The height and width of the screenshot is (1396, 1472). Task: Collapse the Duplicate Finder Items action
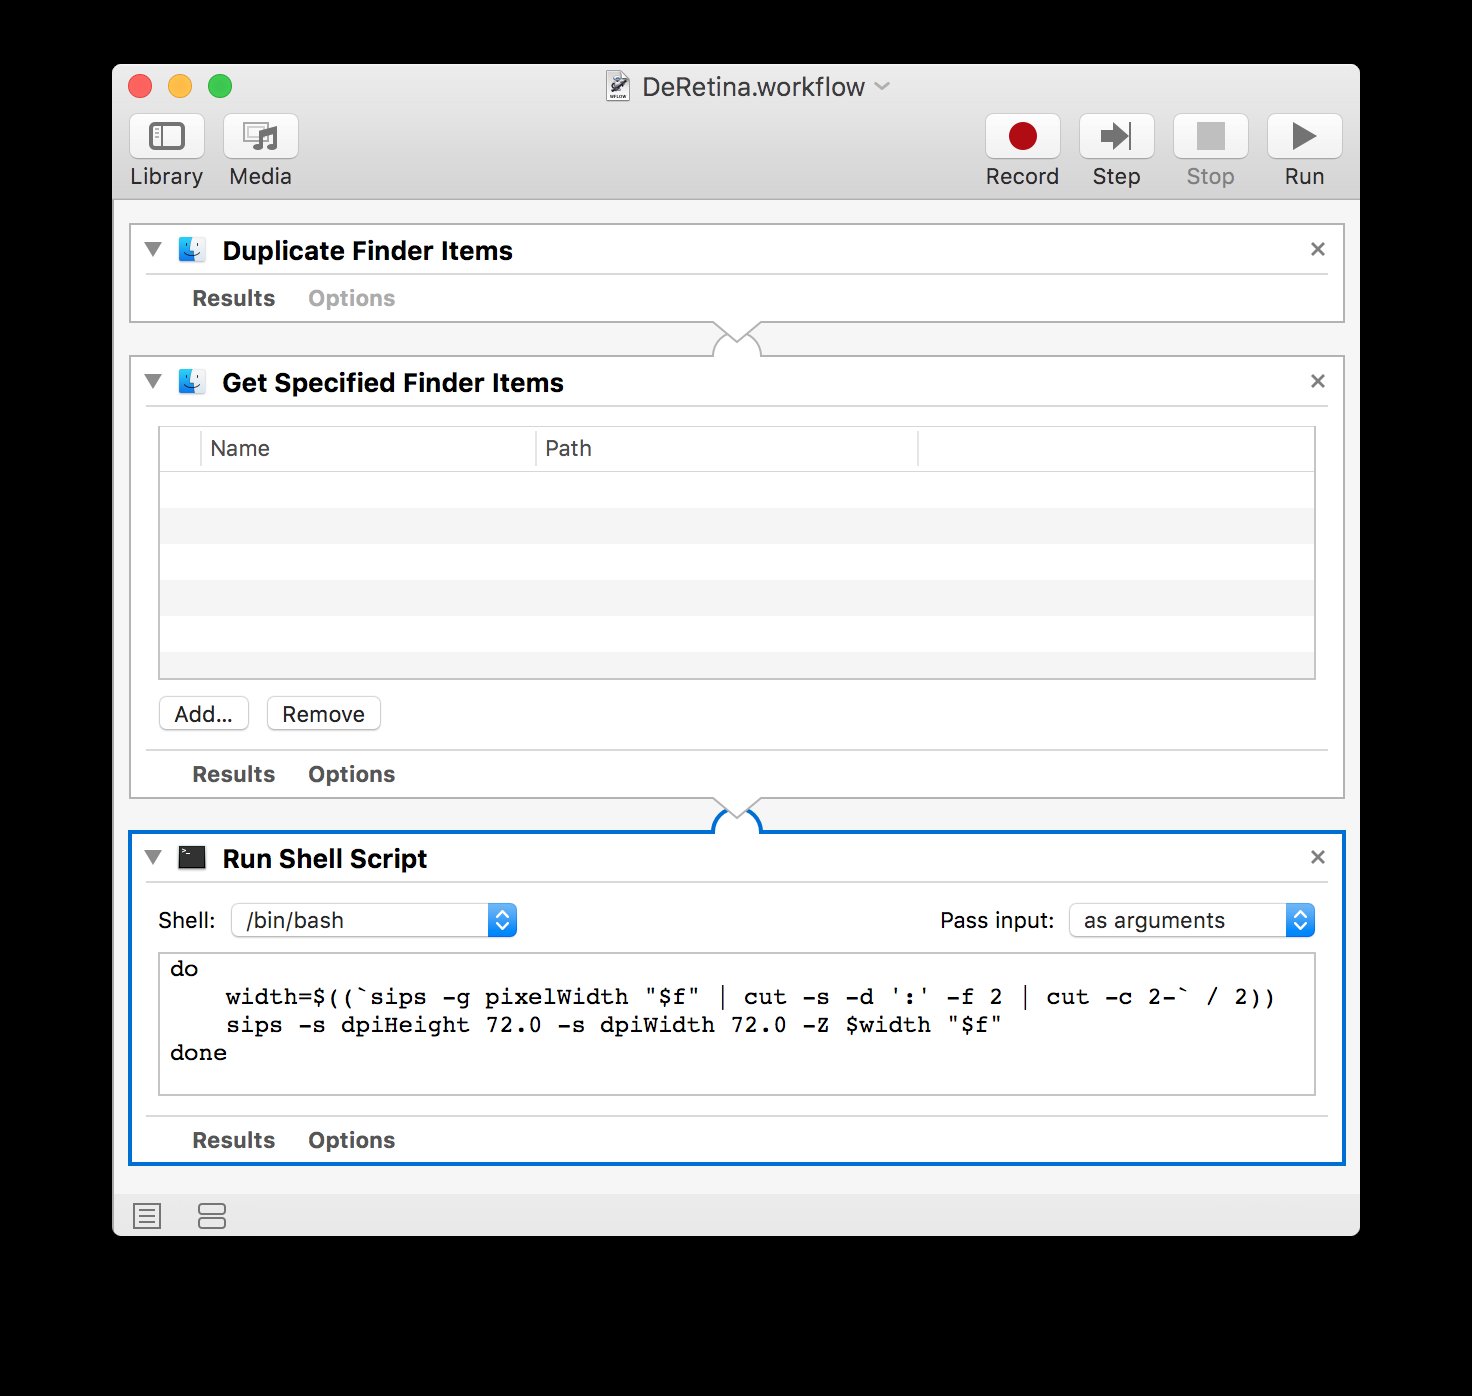pos(153,249)
